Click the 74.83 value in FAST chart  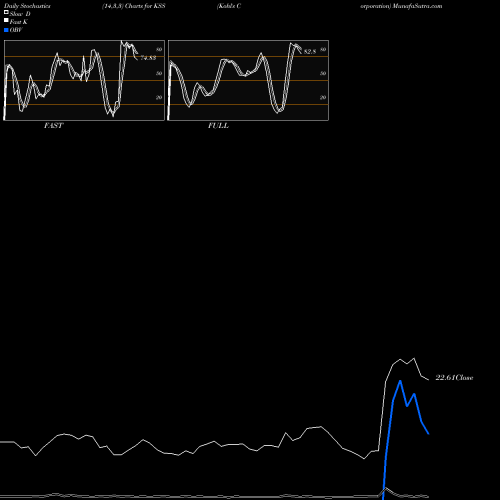pos(148,58)
